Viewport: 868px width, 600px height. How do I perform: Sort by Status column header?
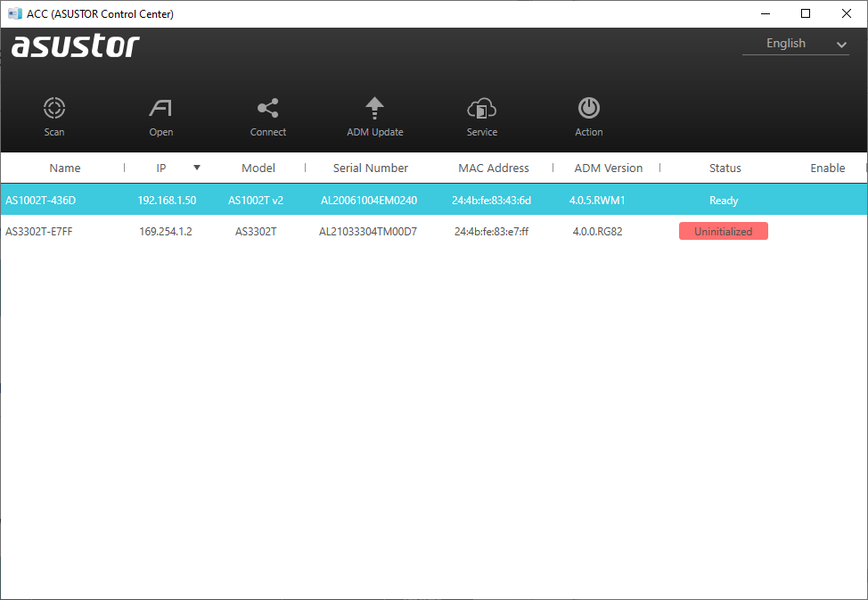(725, 168)
